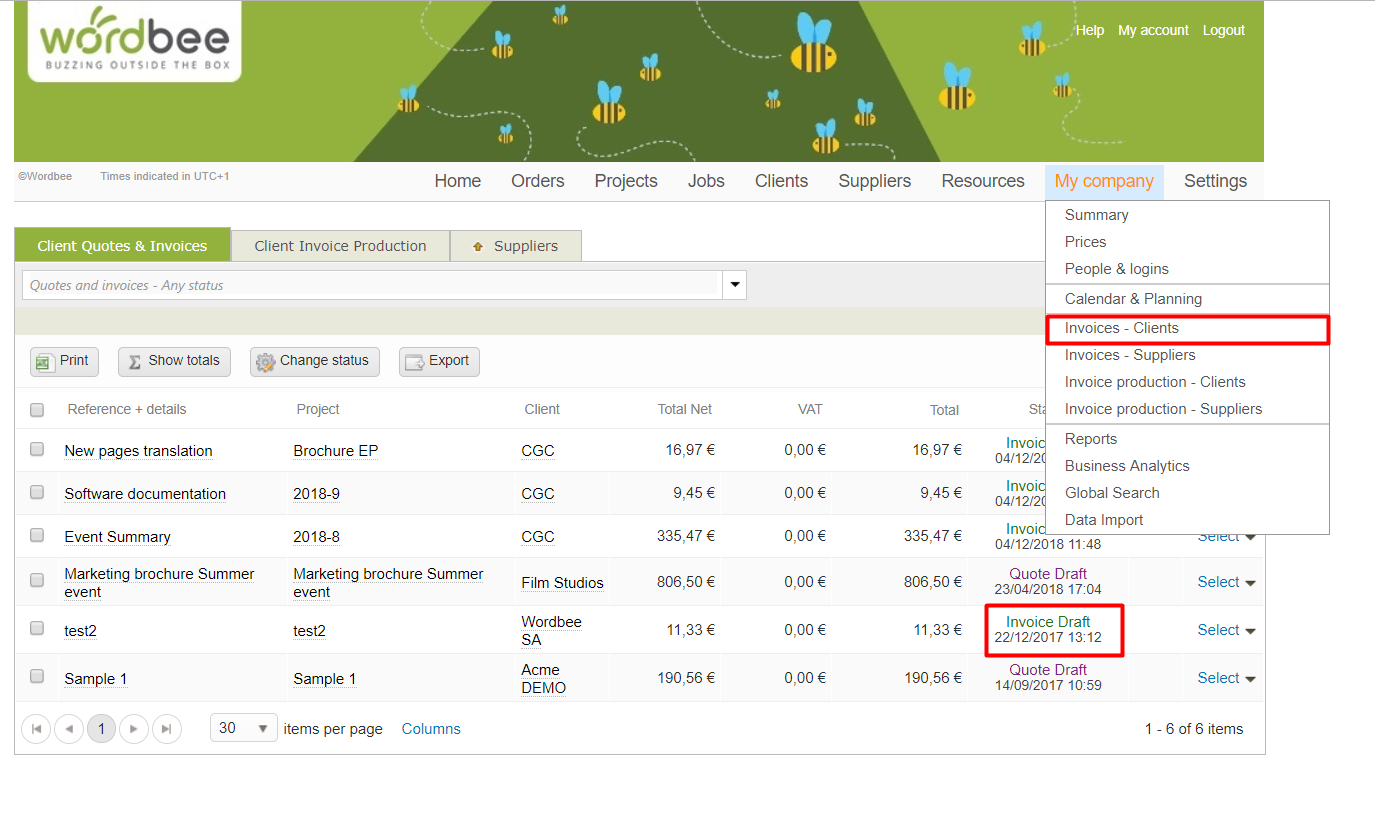Go to next page pagination arrow
Viewport: 1375px width, 831px height.
134,729
